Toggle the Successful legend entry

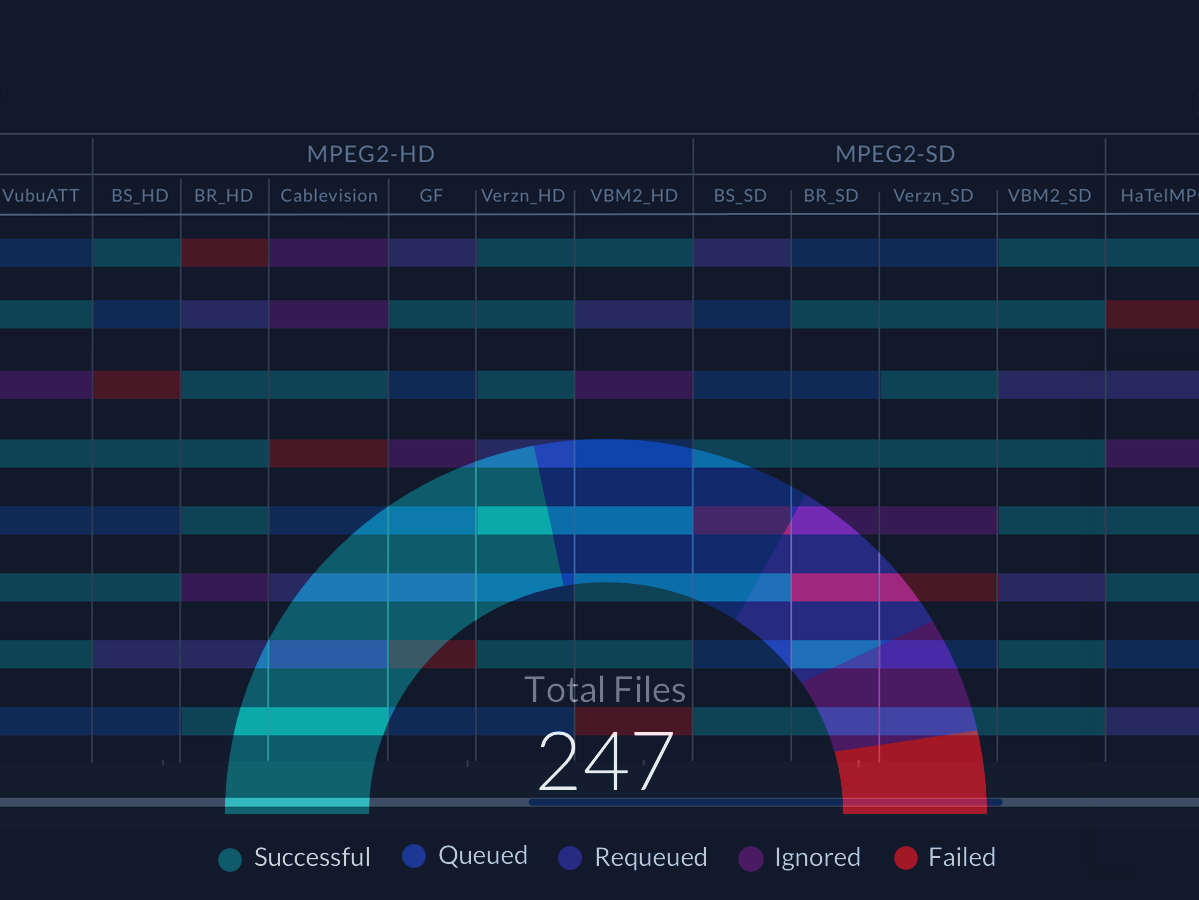[294, 858]
